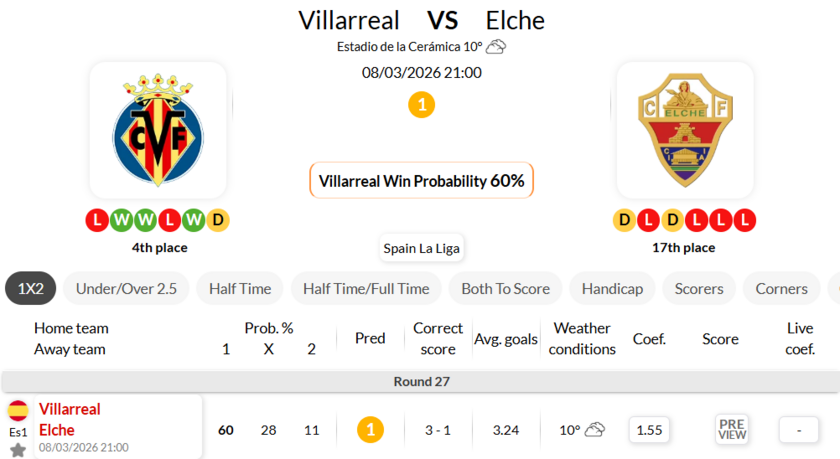Click the Elche club crest logo
Viewport: 840px width, 459px height.
tap(685, 130)
